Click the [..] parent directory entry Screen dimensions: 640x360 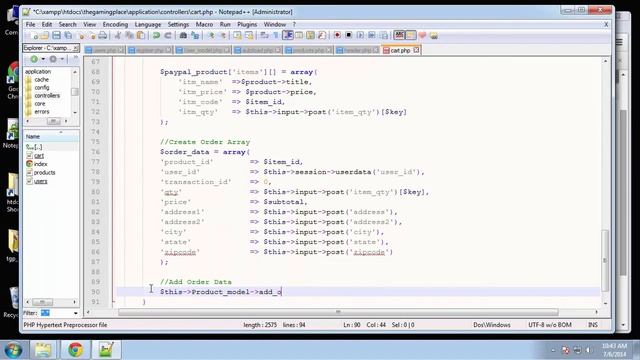click(38, 147)
